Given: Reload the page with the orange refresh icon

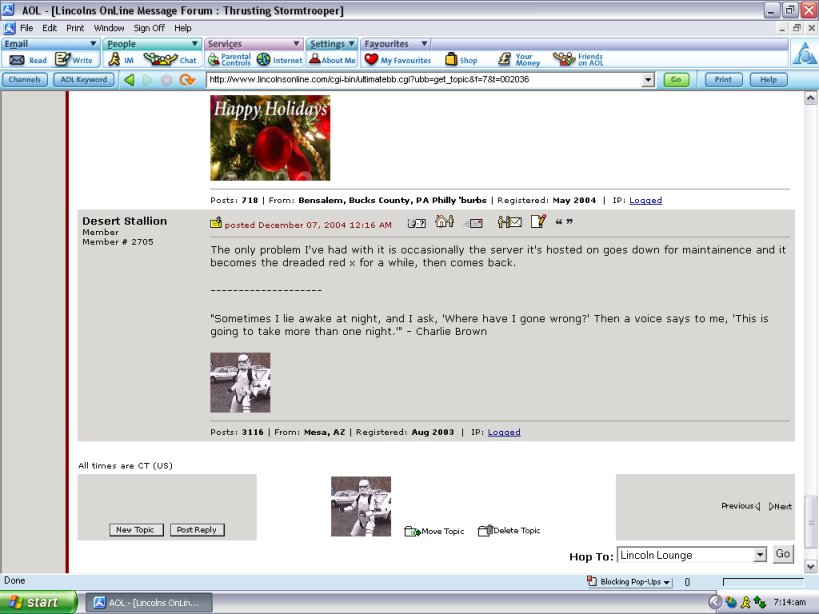Looking at the screenshot, I should pos(186,80).
